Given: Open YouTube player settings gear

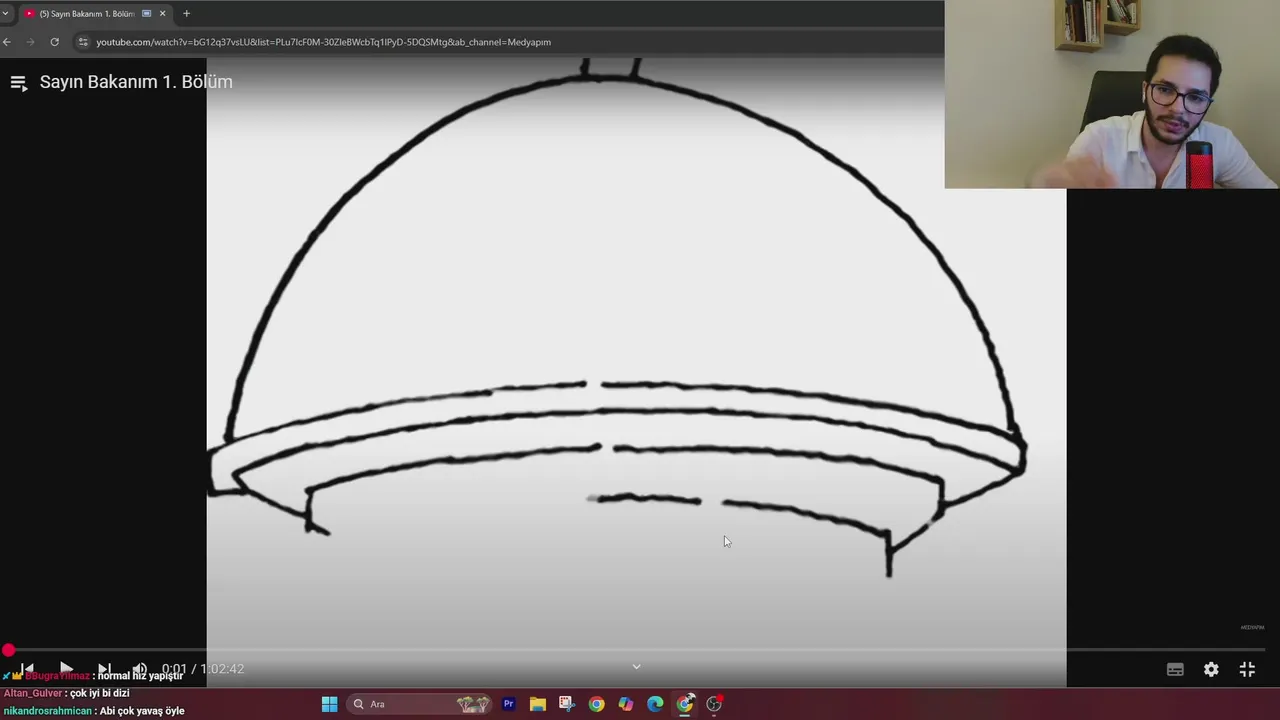Looking at the screenshot, I should pos(1211,670).
